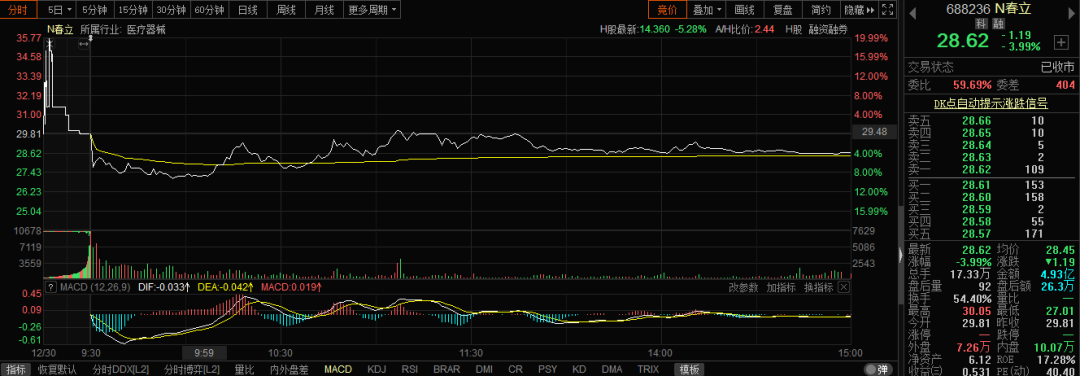Viewport: 1080px width, 376px height.
Task: Open the 模板 template button
Action: pos(688,369)
